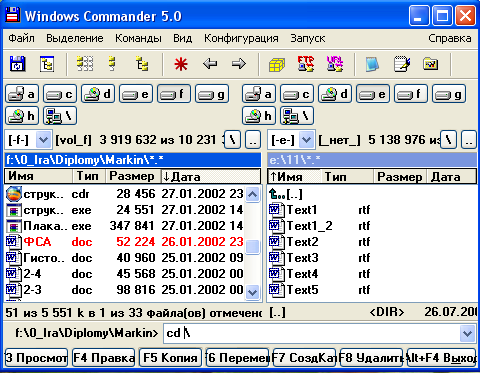Launch the blue notepad toolbar icon
Image resolution: width=480 pixels, height=373 pixels.
372,64
